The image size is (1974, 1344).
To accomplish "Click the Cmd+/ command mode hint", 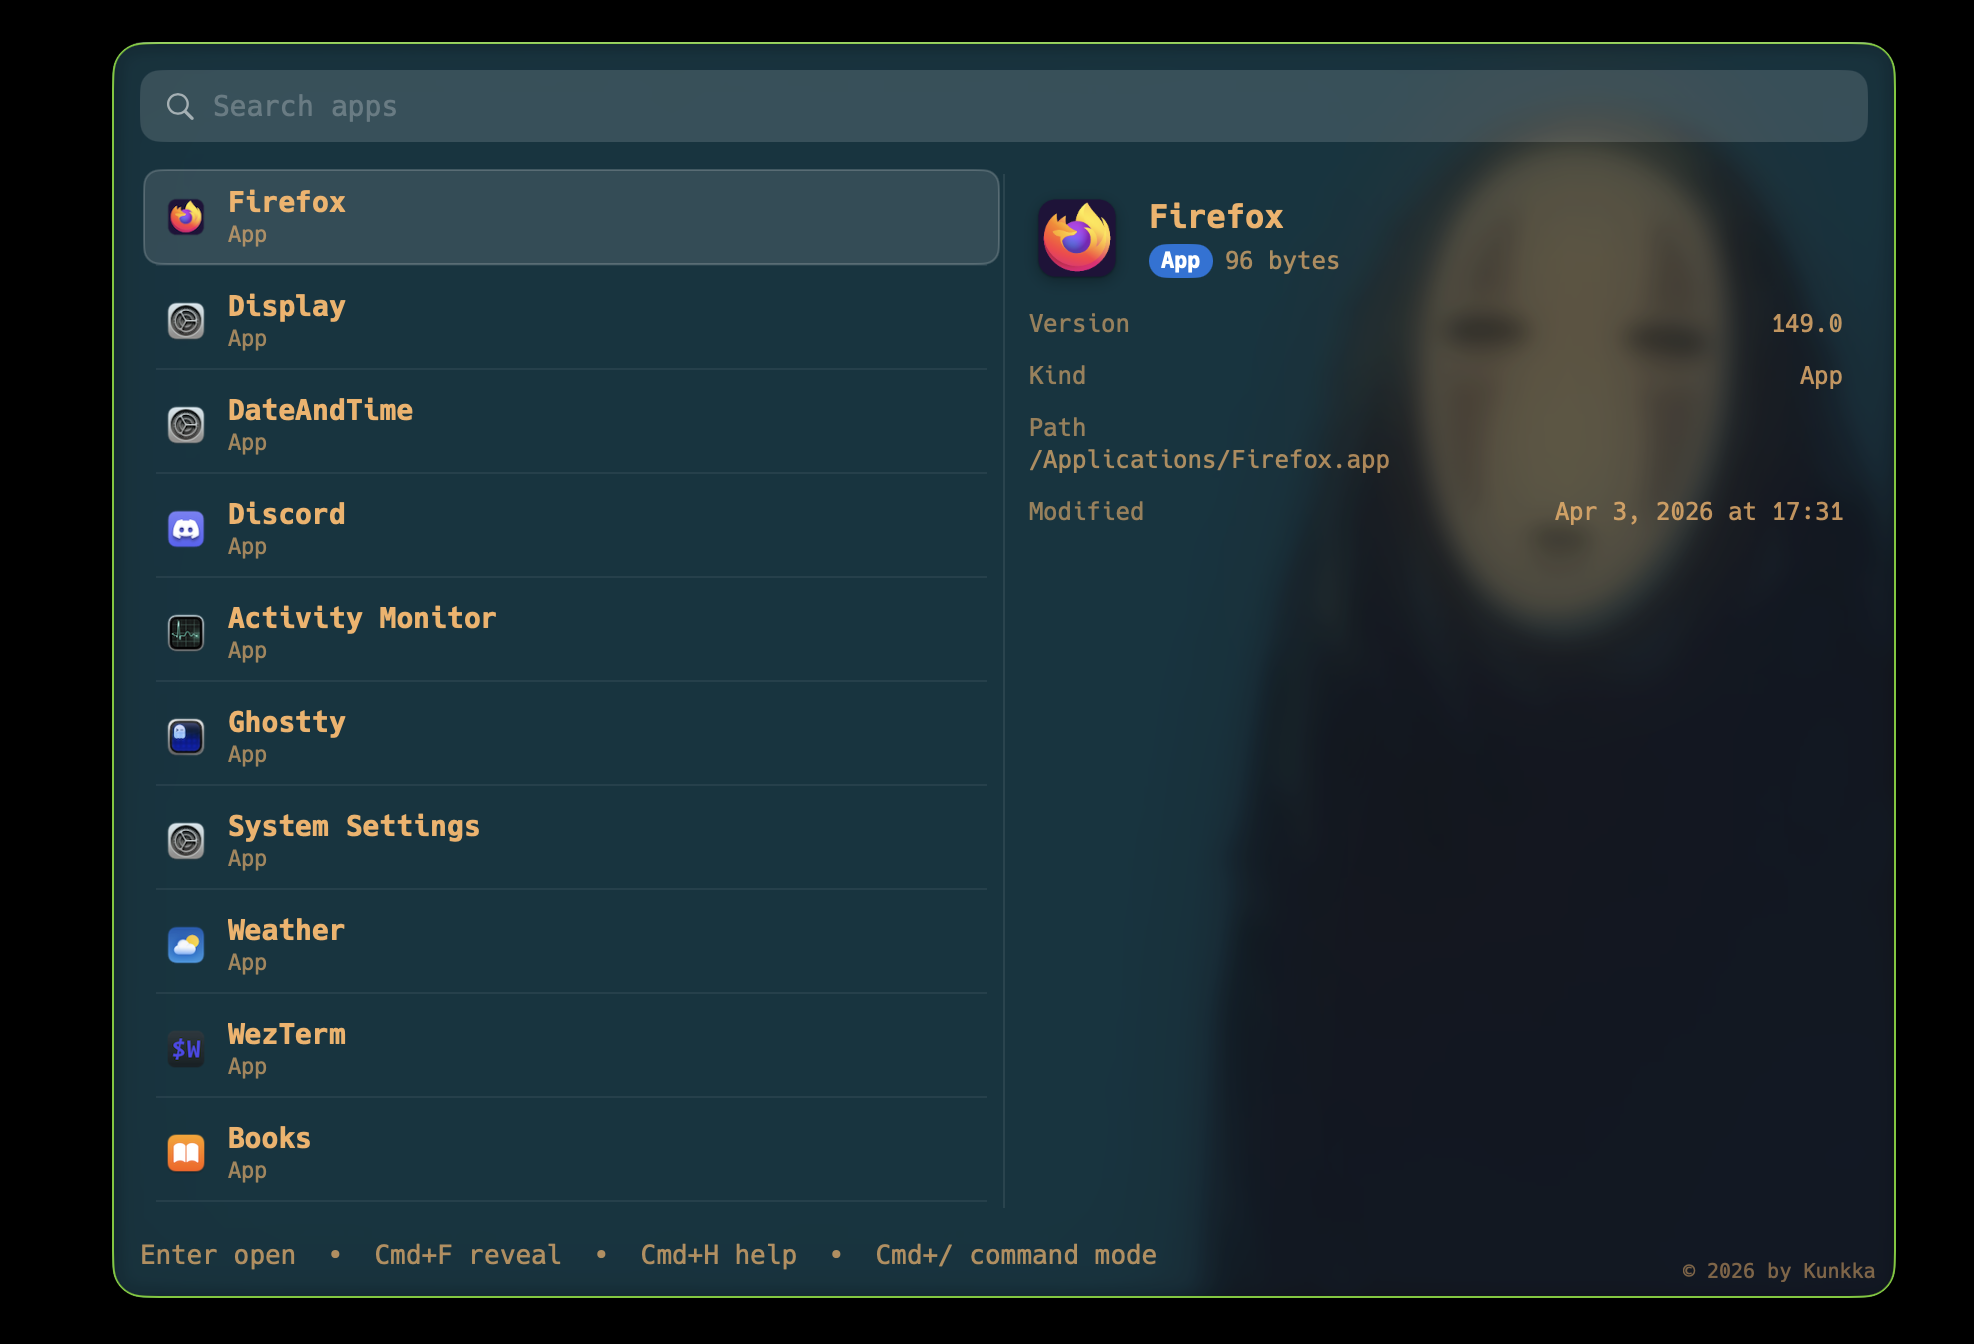I will (1015, 1255).
